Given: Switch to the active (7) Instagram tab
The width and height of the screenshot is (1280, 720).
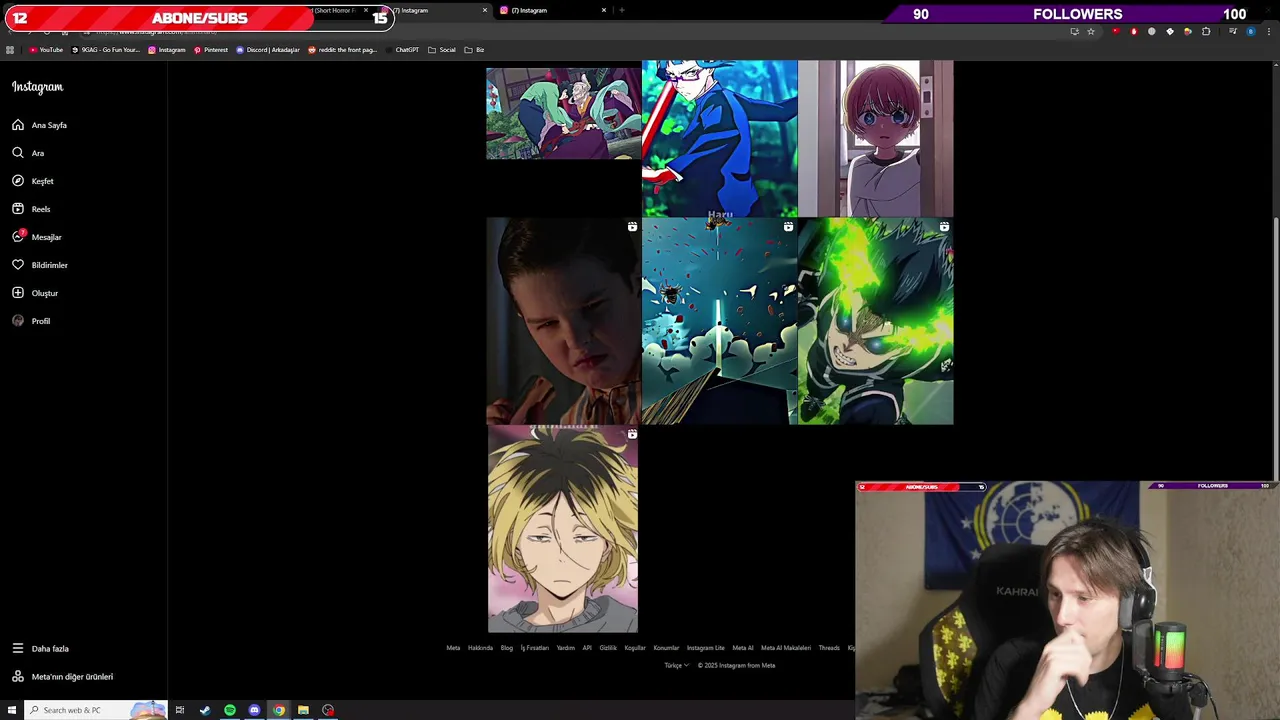Looking at the screenshot, I should [x=436, y=10].
